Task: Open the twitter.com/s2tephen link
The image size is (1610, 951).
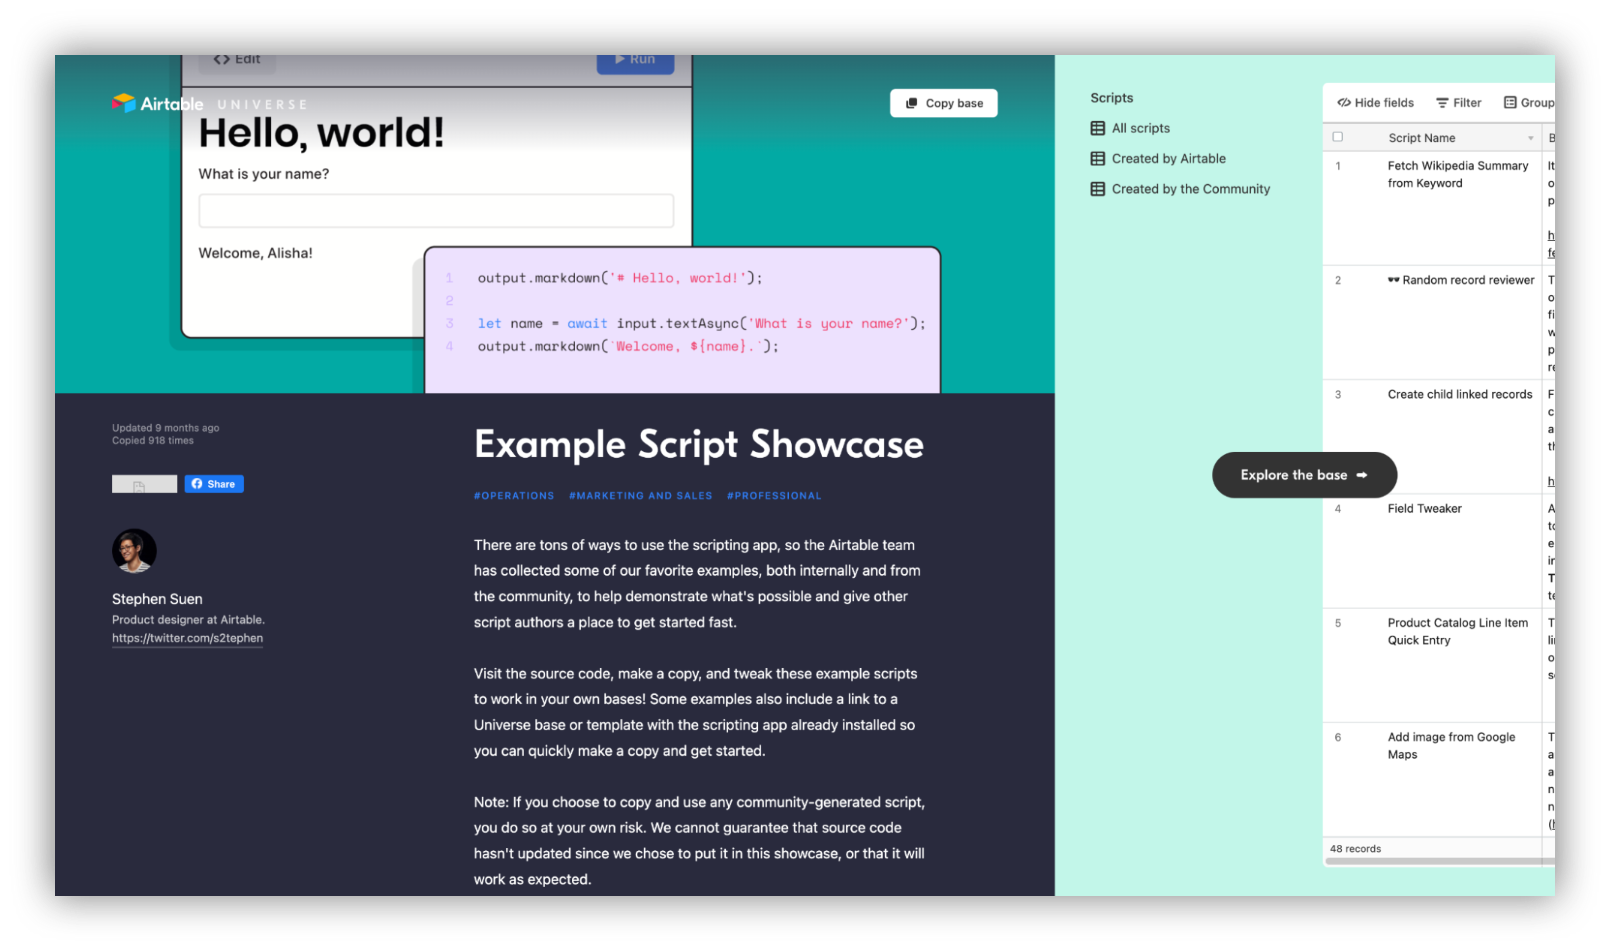Action: 187,638
